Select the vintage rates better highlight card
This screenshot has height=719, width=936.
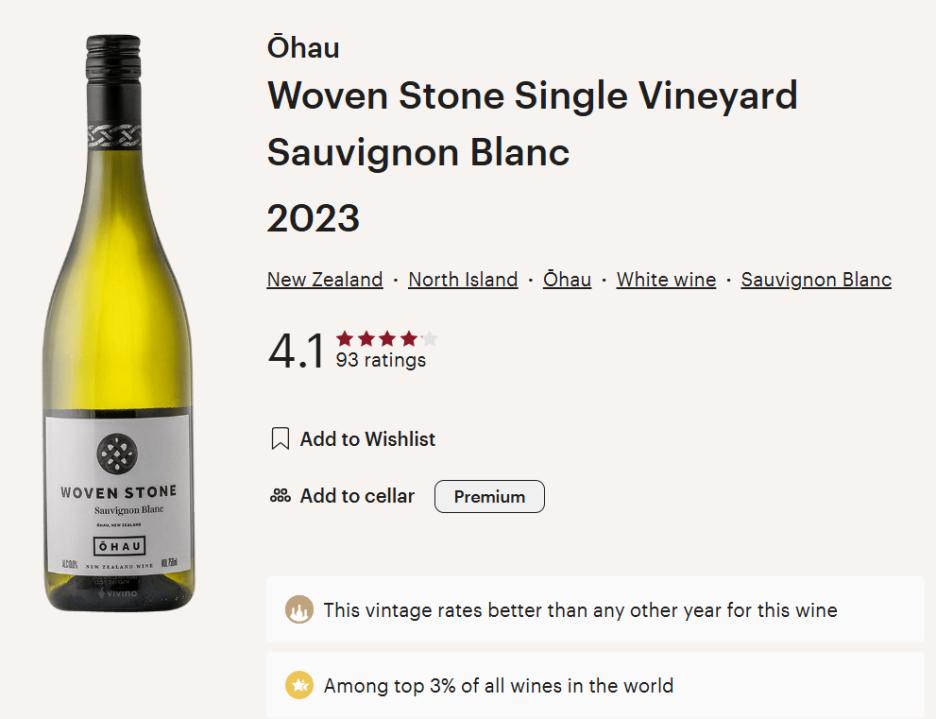click(595, 610)
